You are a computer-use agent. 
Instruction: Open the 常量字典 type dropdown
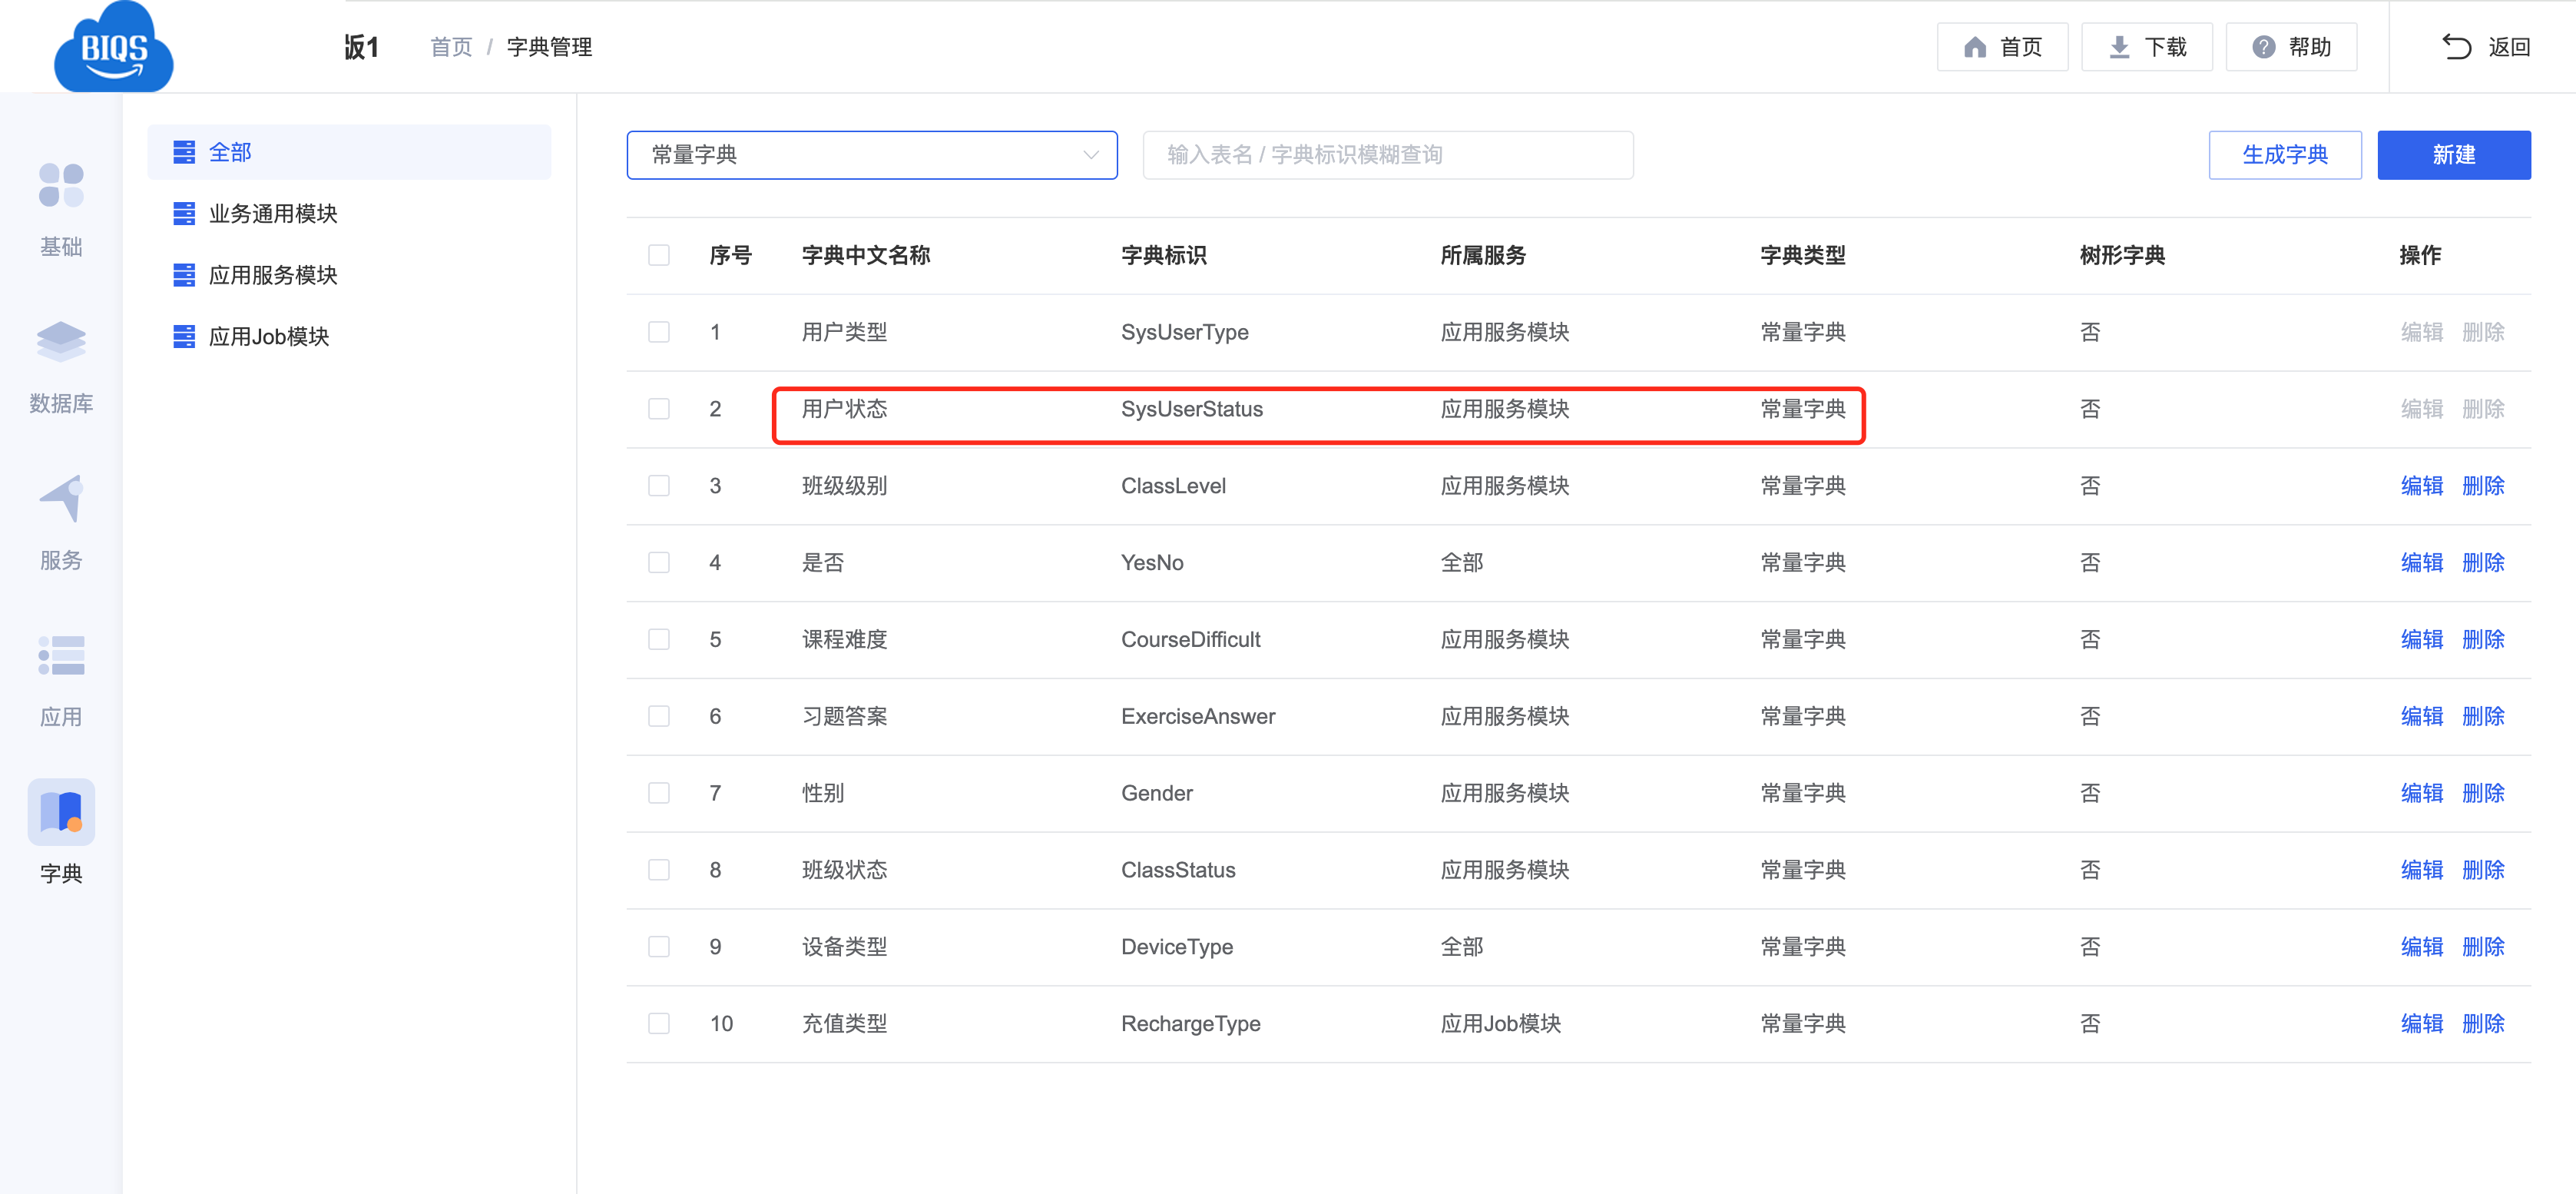click(872, 155)
